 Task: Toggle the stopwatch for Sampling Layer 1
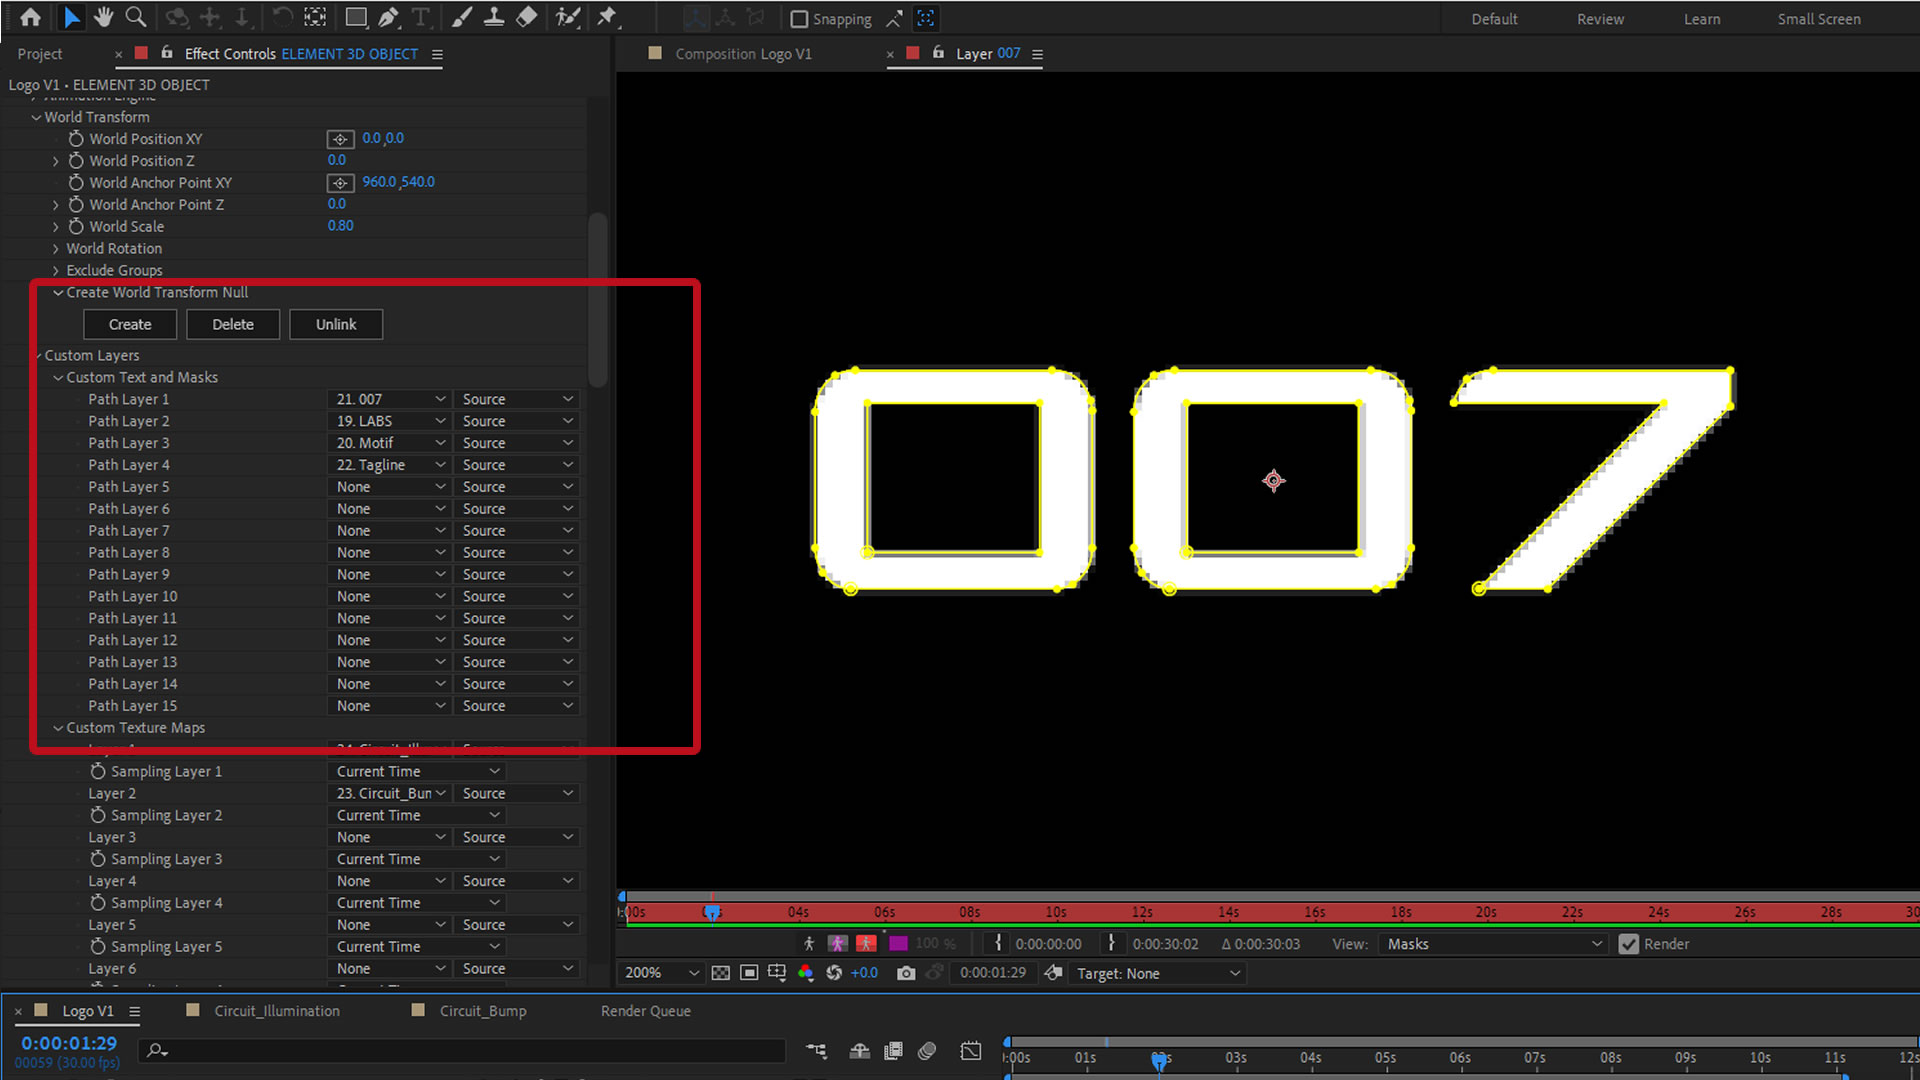98,771
